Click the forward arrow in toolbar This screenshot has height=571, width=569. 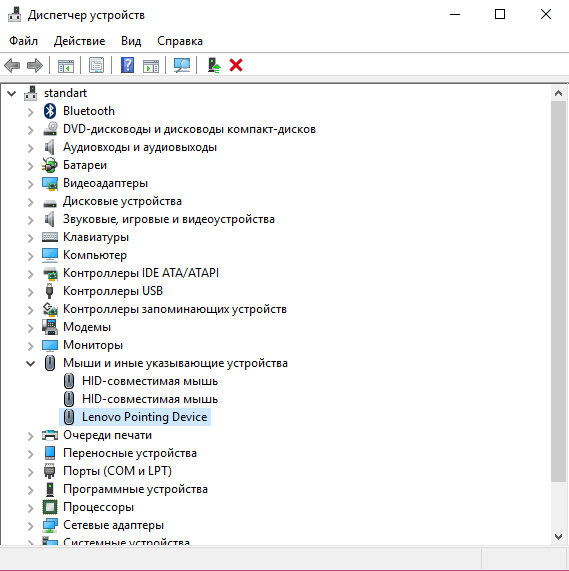[35, 66]
